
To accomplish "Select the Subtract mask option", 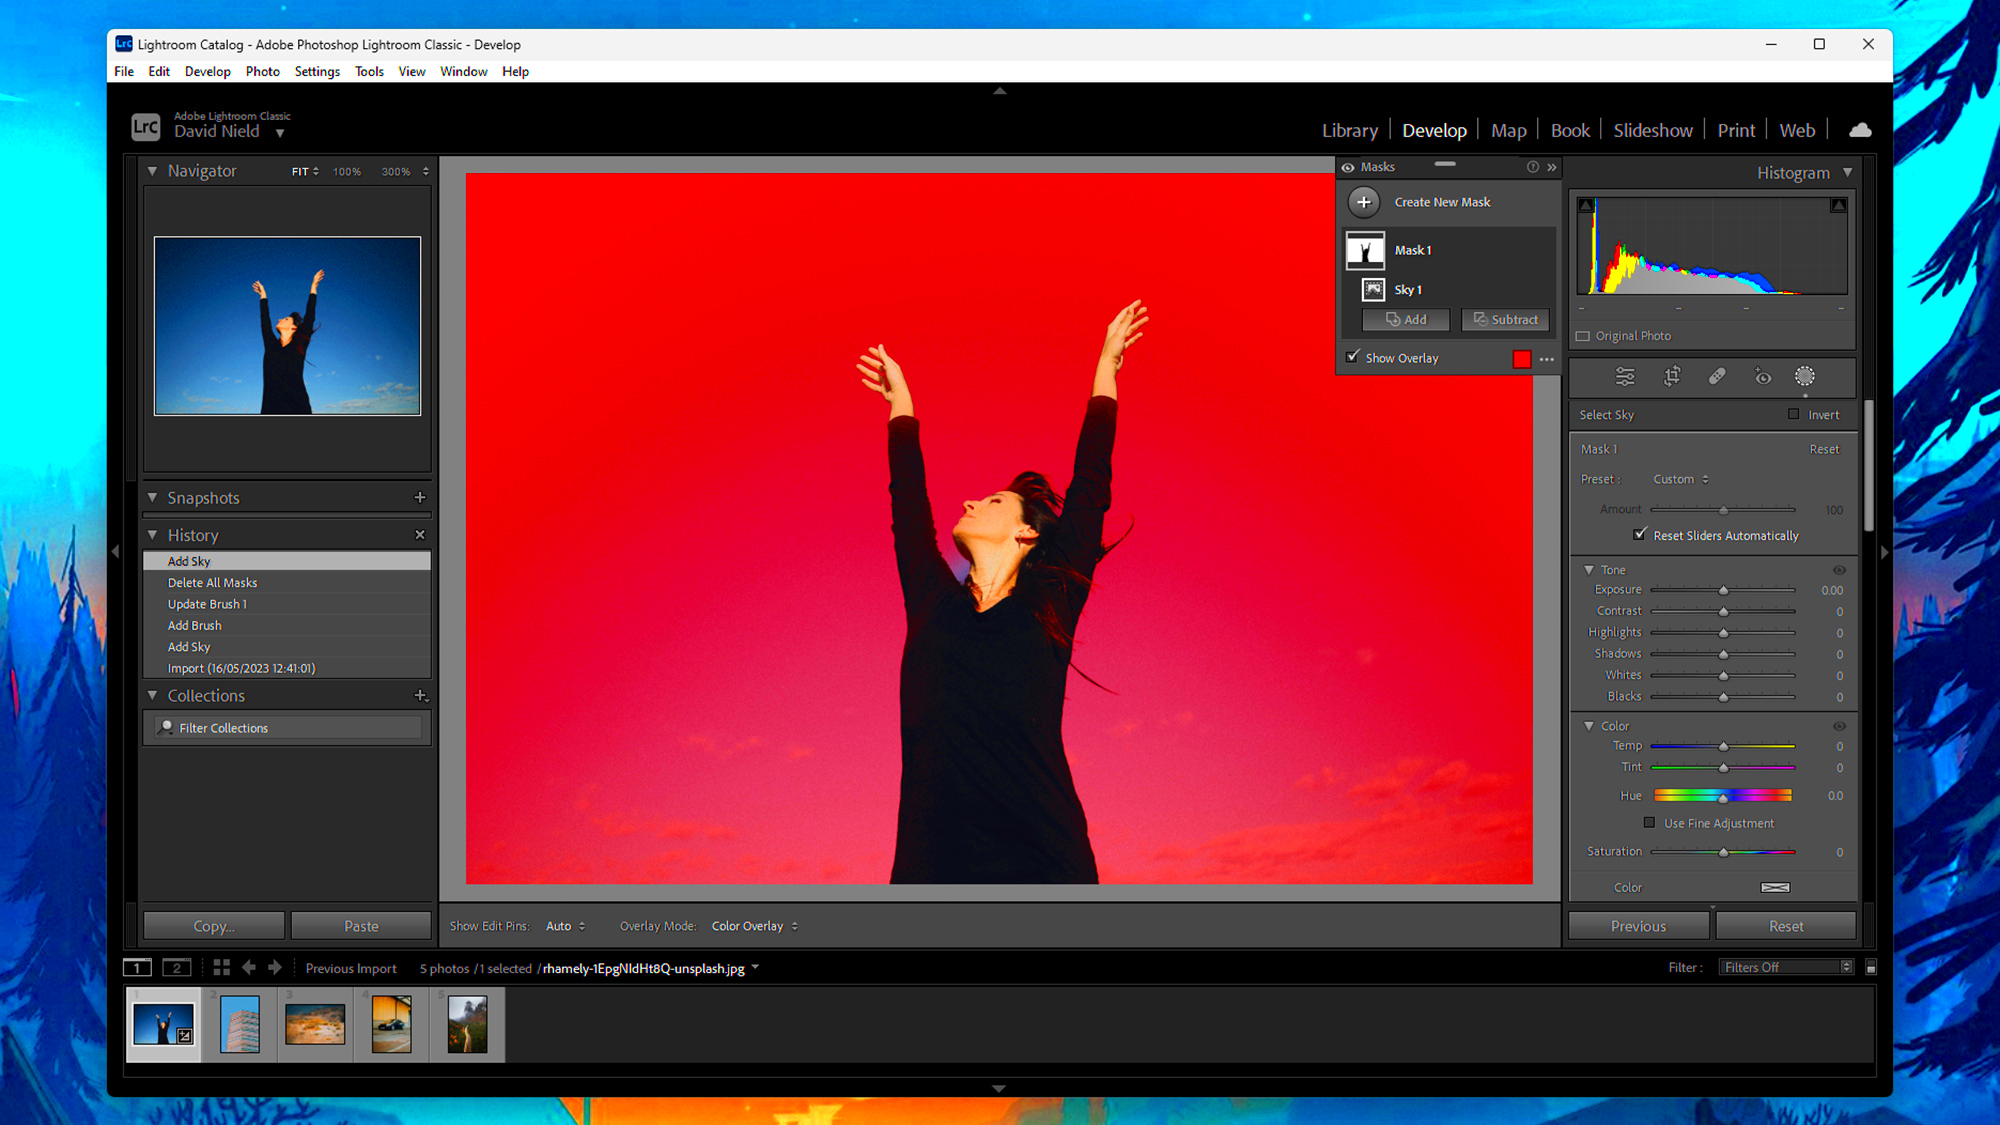I will tap(1503, 319).
